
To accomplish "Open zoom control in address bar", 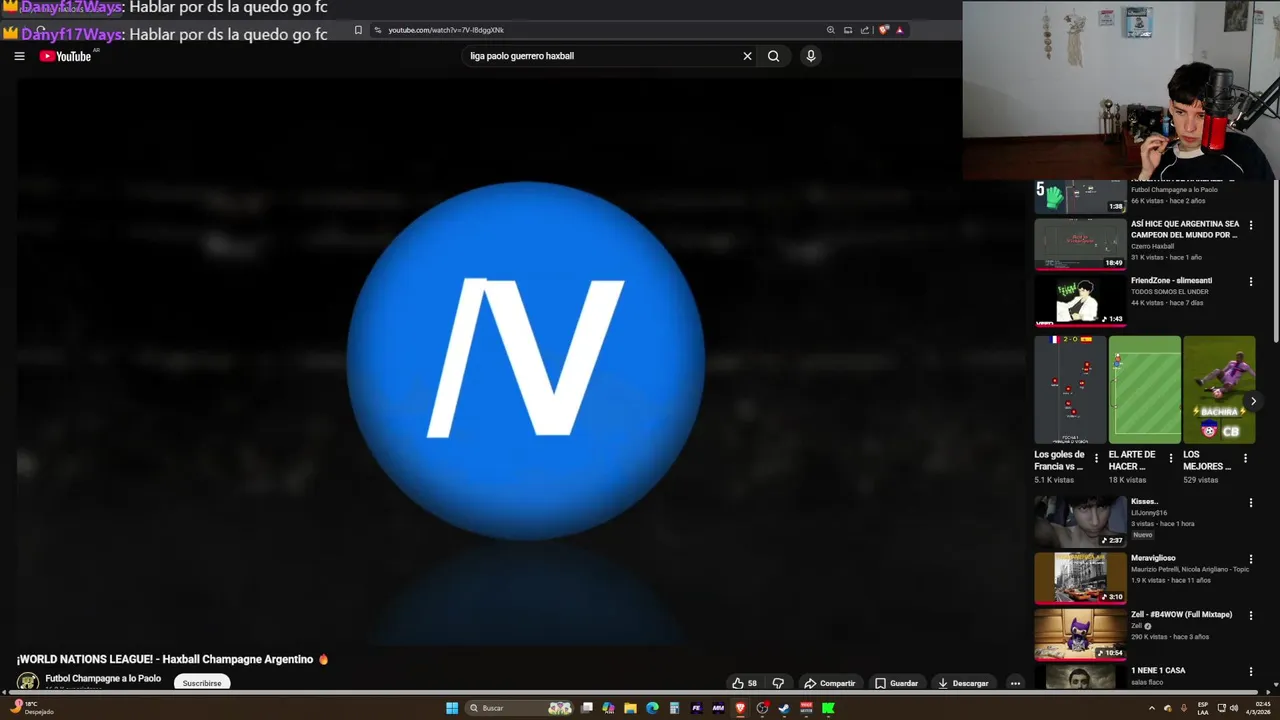I will point(830,30).
